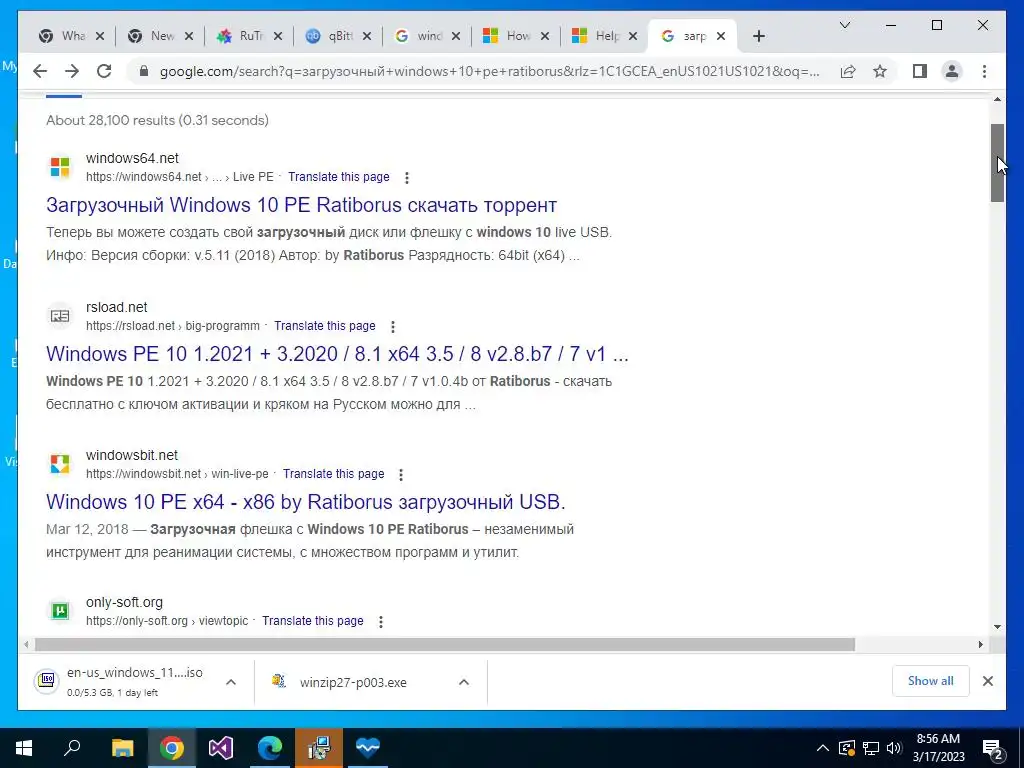1024x768 pixels.
Task: Open volume control in system tray
Action: (894, 748)
